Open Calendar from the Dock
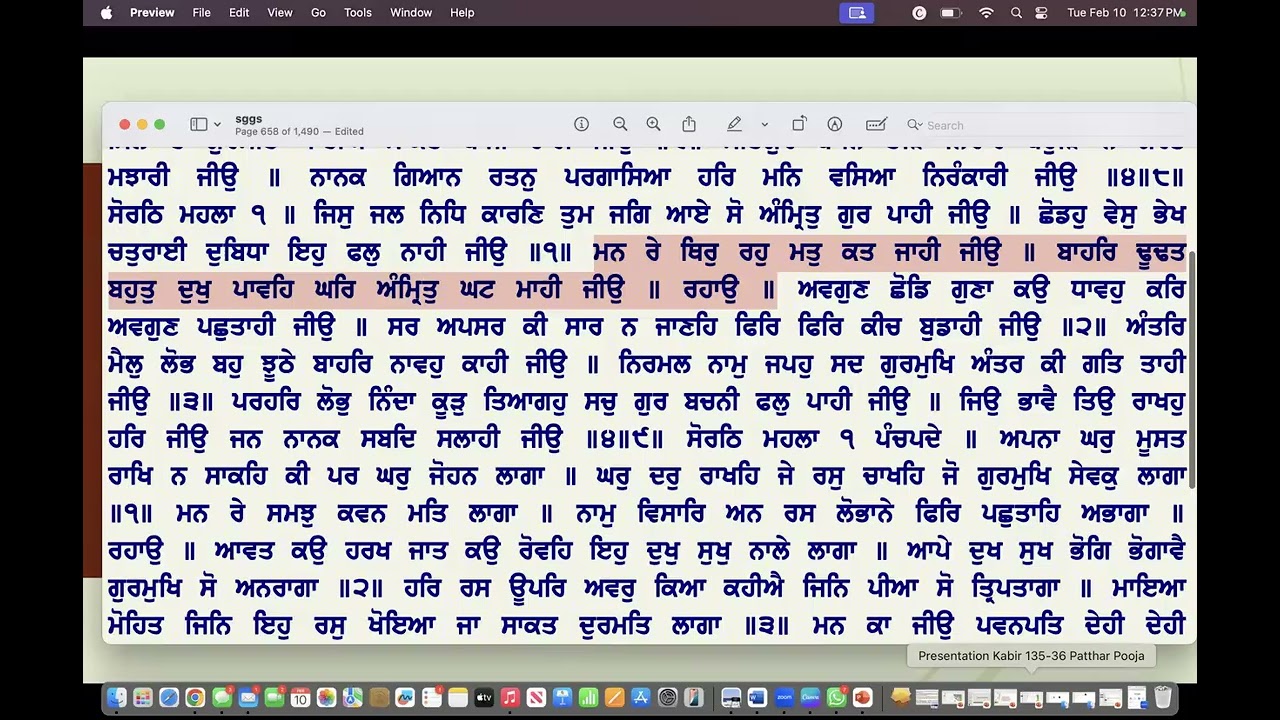This screenshot has width=1280, height=720. coord(300,697)
